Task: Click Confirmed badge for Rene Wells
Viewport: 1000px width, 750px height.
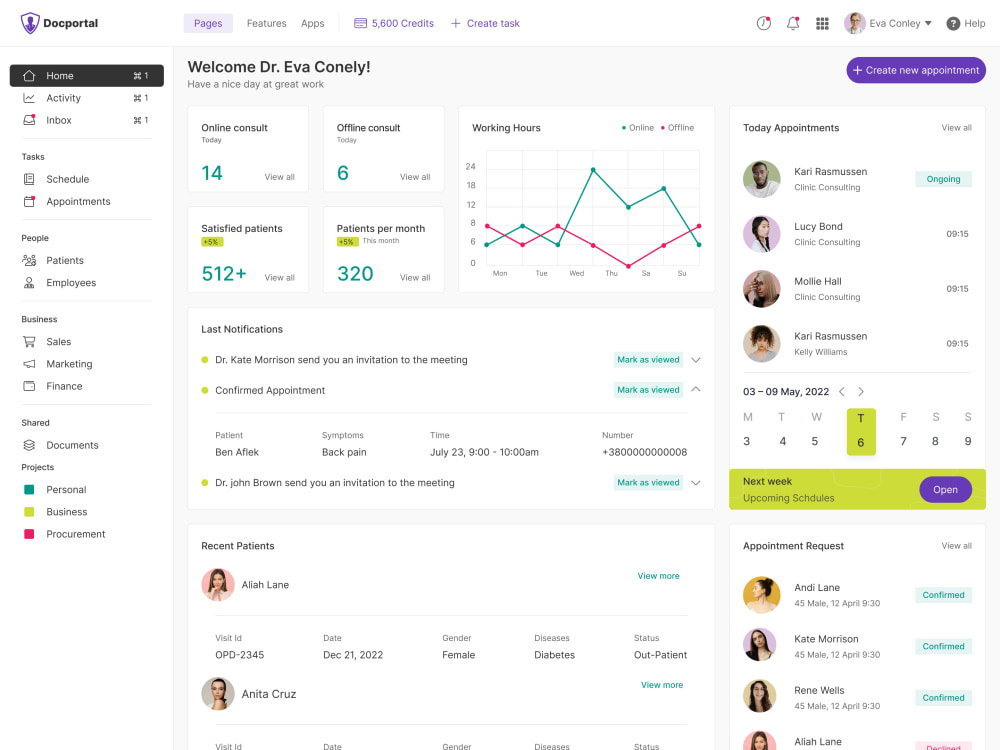Action: tap(943, 698)
